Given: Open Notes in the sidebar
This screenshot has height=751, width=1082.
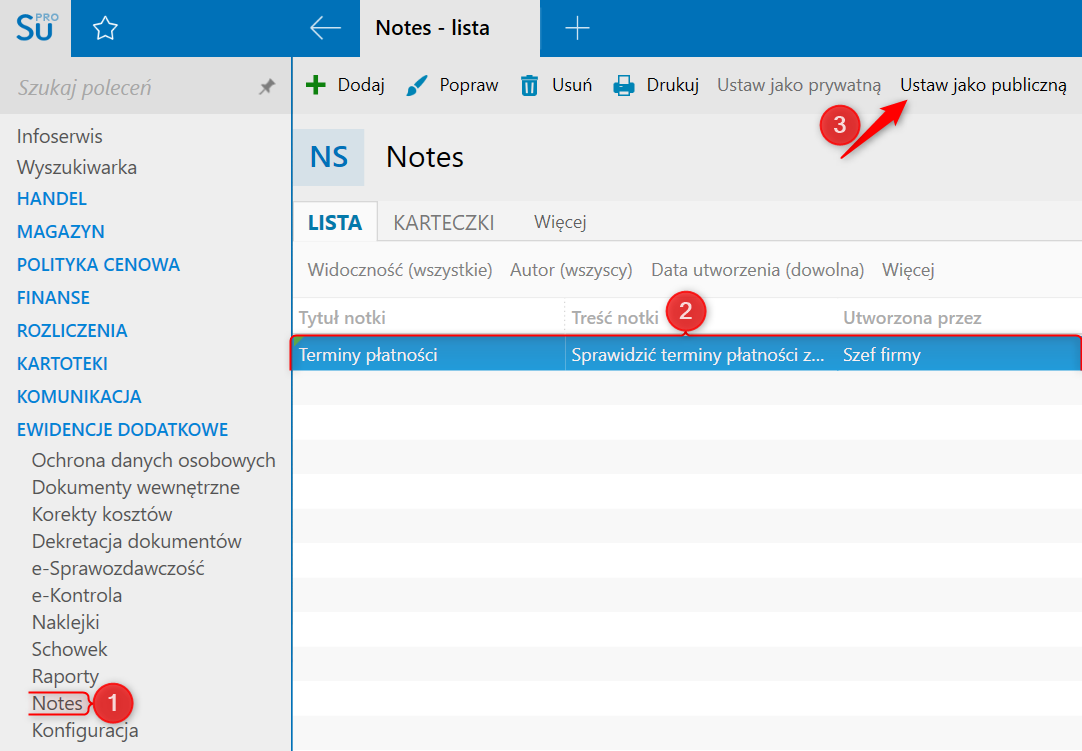Looking at the screenshot, I should 57,703.
